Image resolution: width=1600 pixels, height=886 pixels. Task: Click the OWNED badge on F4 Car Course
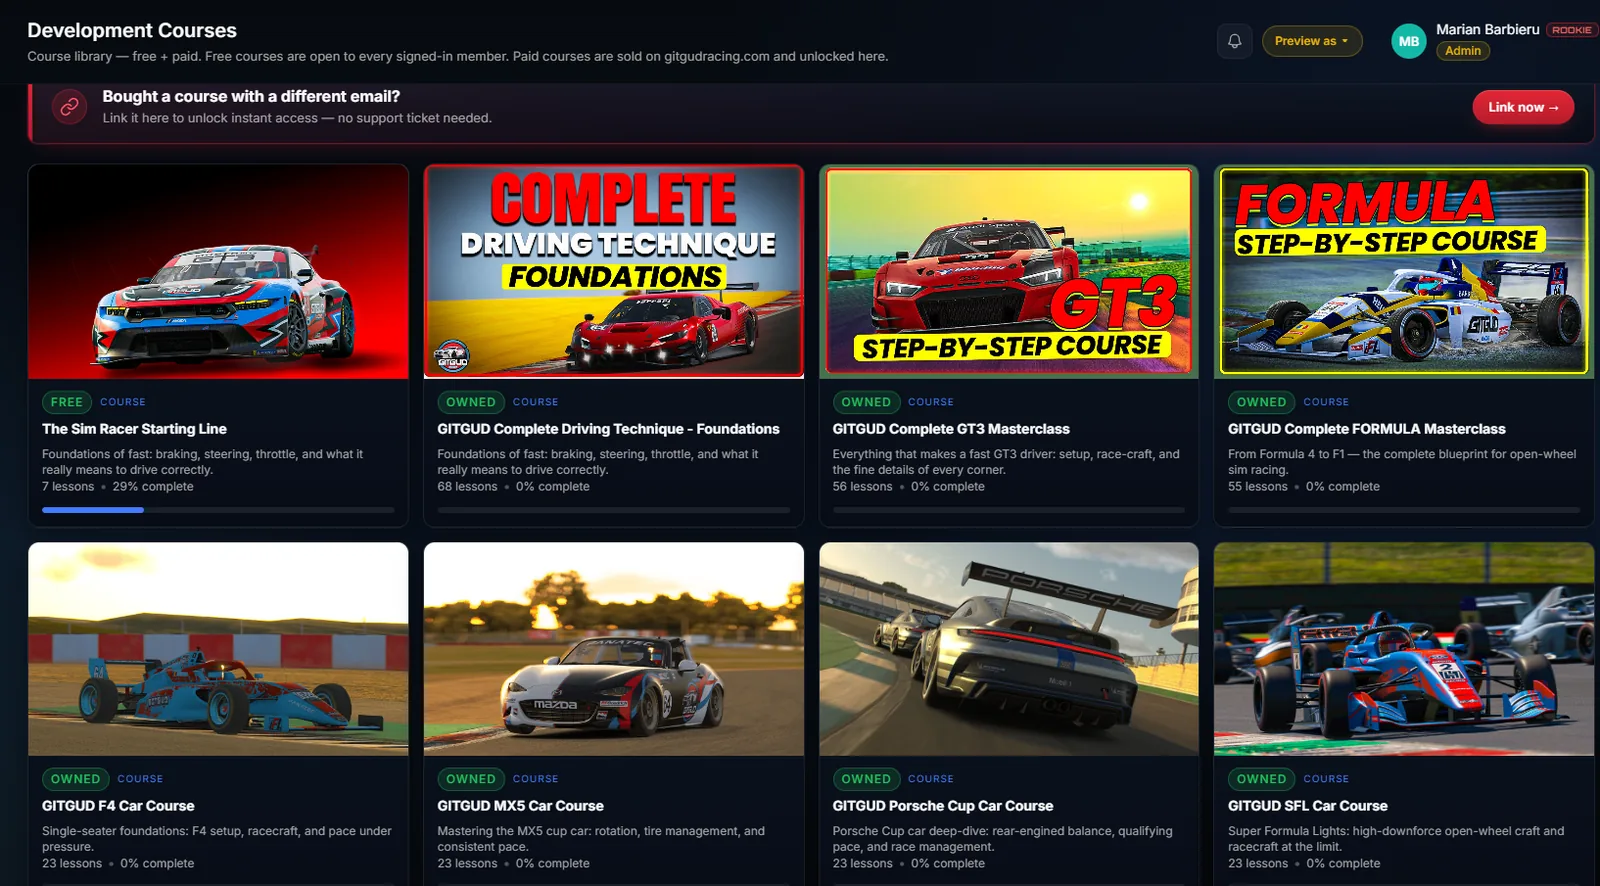[75, 779]
